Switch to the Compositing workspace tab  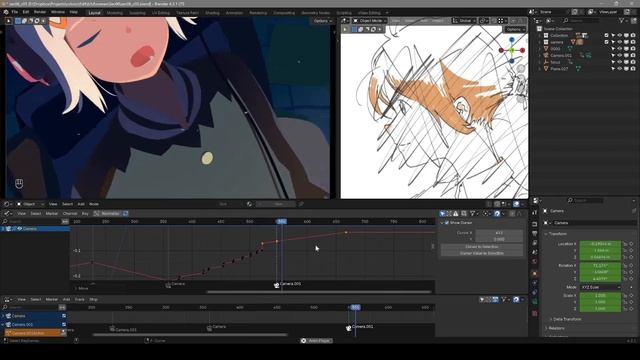pyautogui.click(x=284, y=13)
